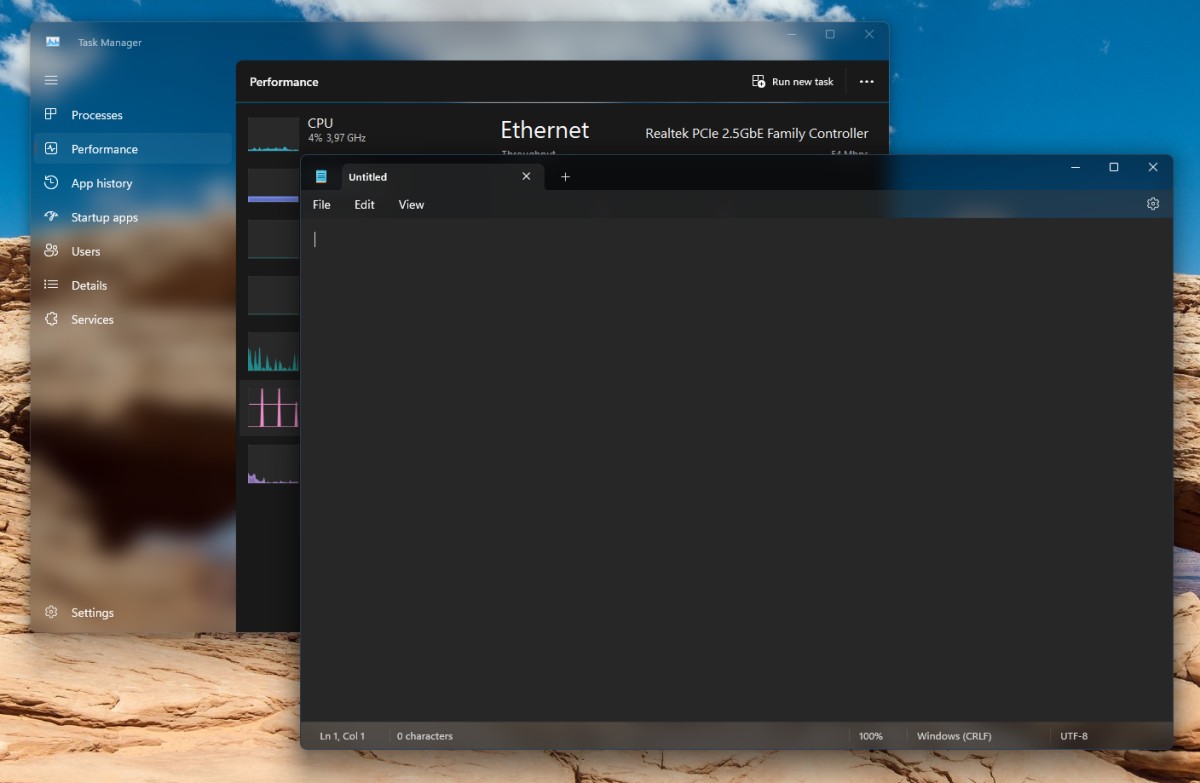
Task: Open the Services puzzle icon
Action: pyautogui.click(x=51, y=319)
